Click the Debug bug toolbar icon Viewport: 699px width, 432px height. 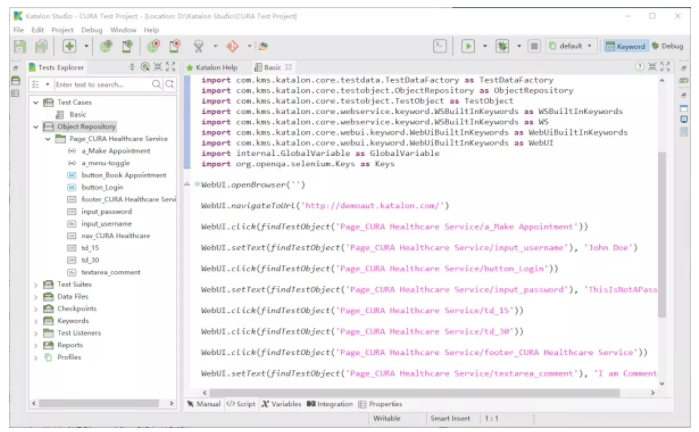[x=502, y=46]
